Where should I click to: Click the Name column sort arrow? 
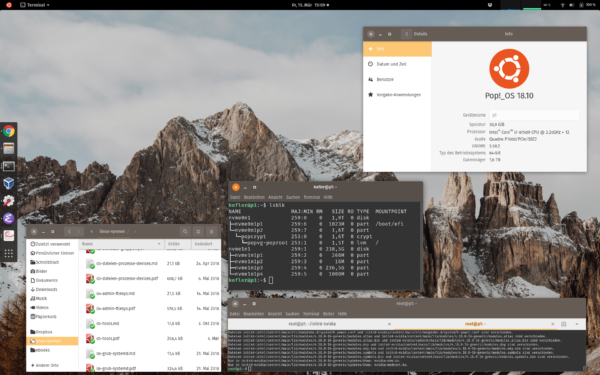pos(159,244)
